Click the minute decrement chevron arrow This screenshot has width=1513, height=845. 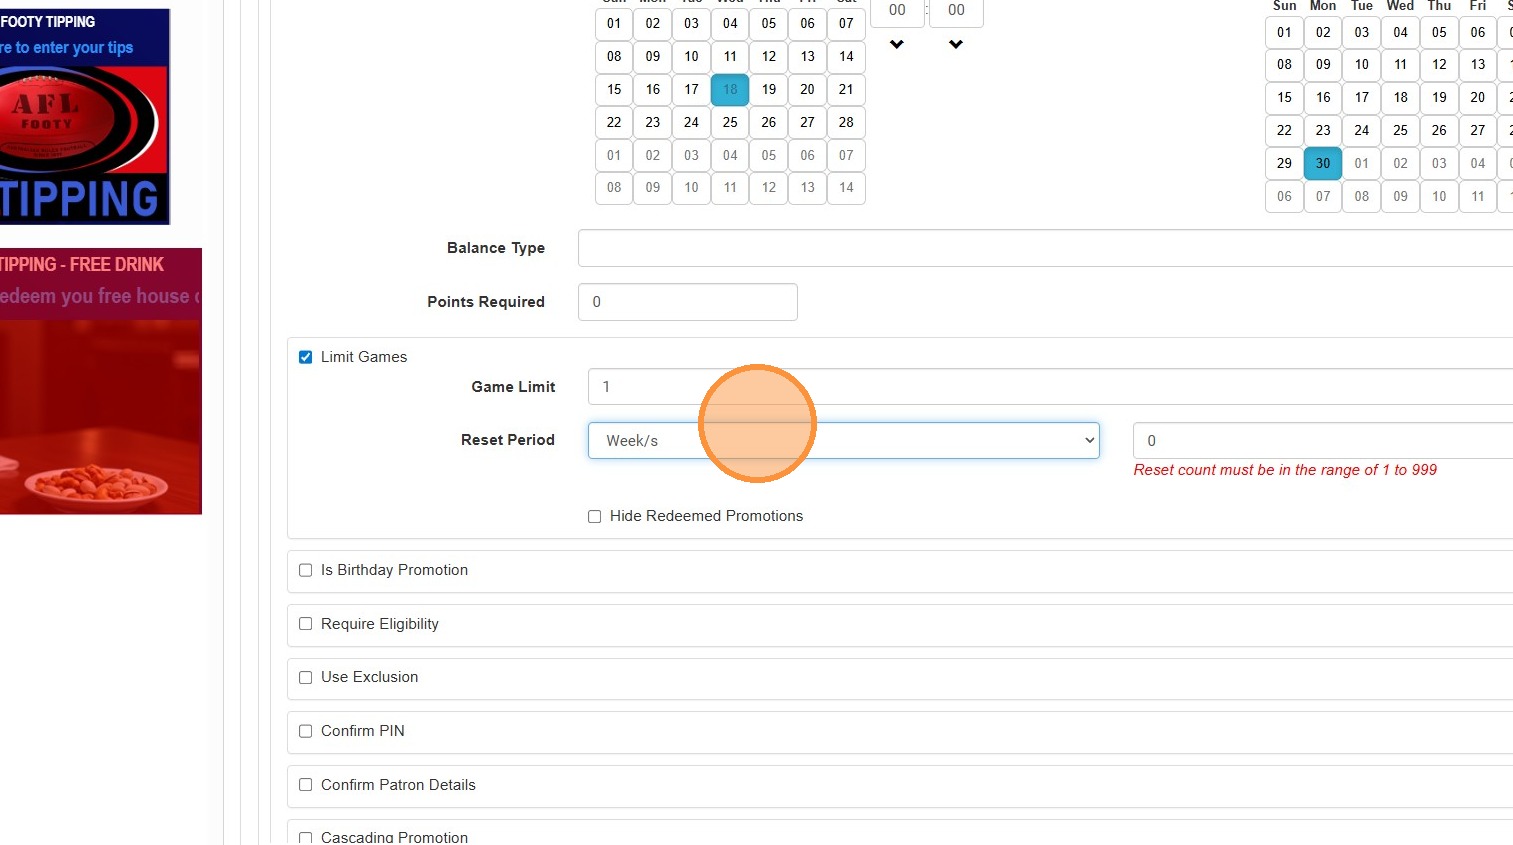coord(956,44)
